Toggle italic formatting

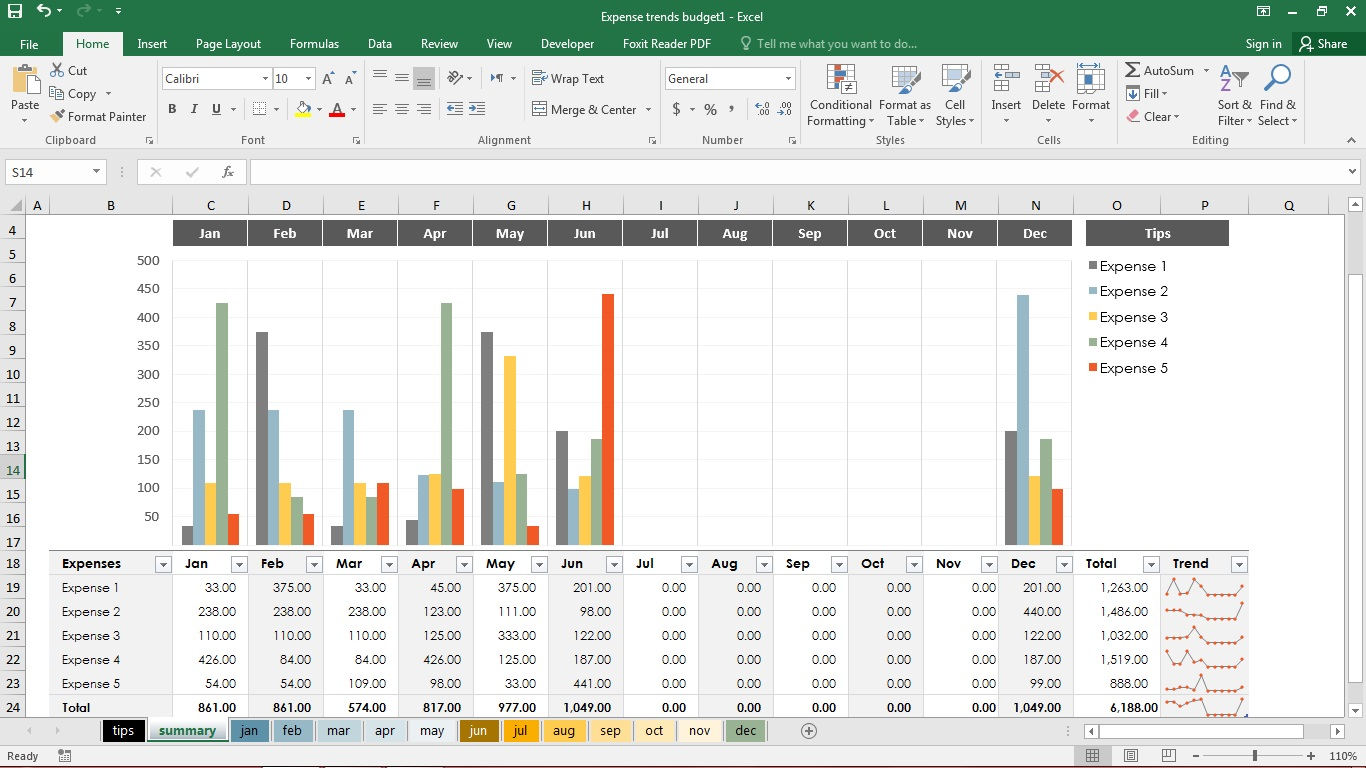click(x=193, y=109)
